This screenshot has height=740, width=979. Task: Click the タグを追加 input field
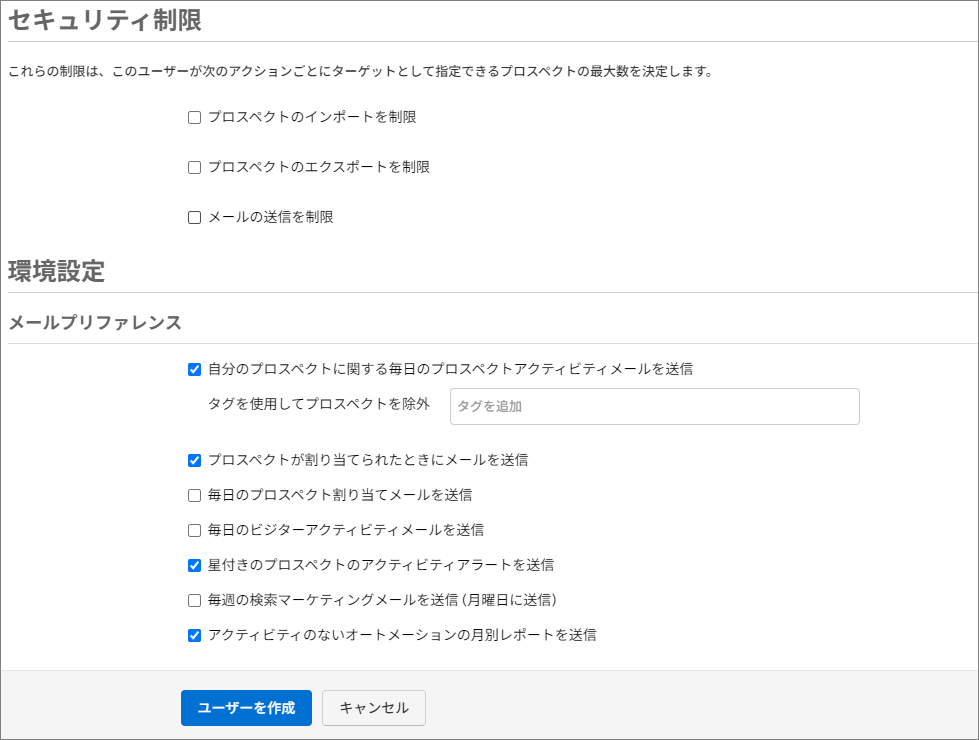pyautogui.click(x=654, y=407)
